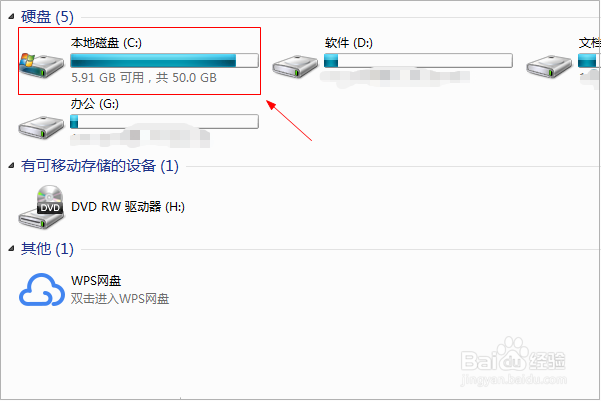Viewport: 601px width, 401px height.
Task: Click the D: drive capacity bar
Action: [418, 61]
